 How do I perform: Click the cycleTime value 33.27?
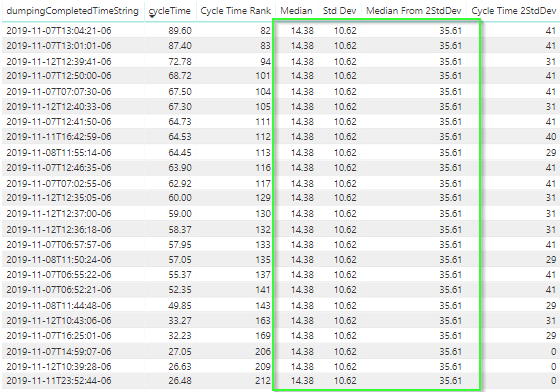pos(180,321)
